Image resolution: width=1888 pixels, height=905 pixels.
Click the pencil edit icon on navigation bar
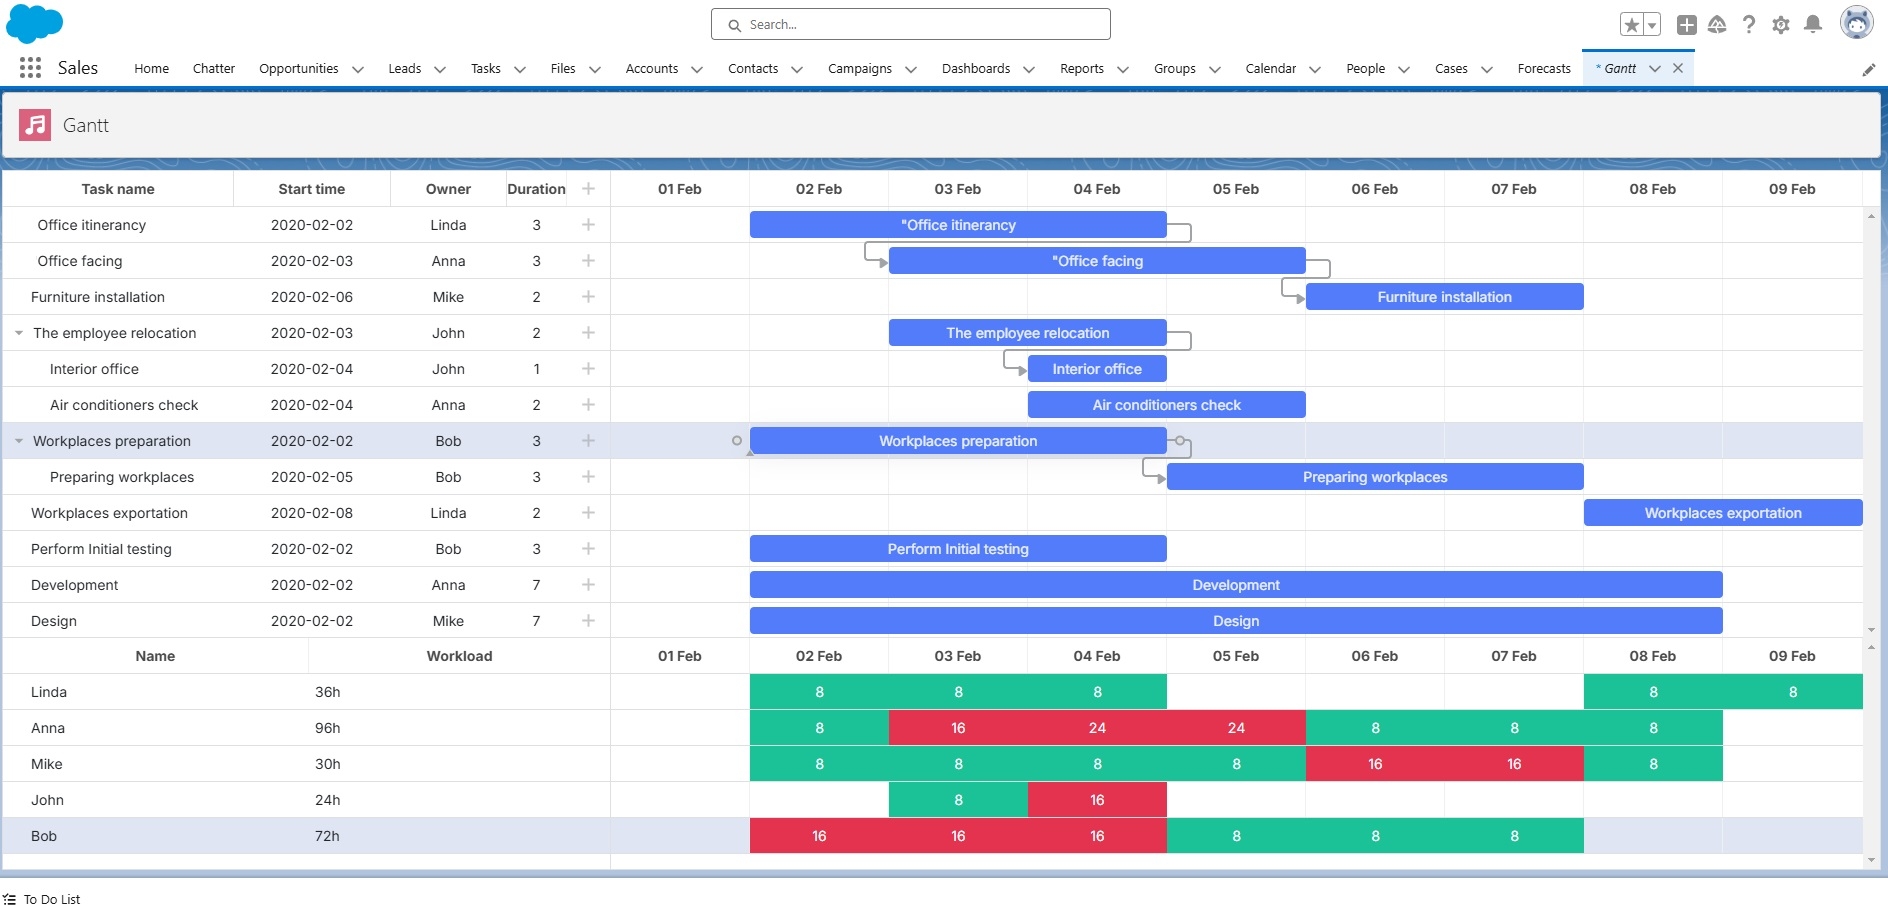coord(1869,69)
